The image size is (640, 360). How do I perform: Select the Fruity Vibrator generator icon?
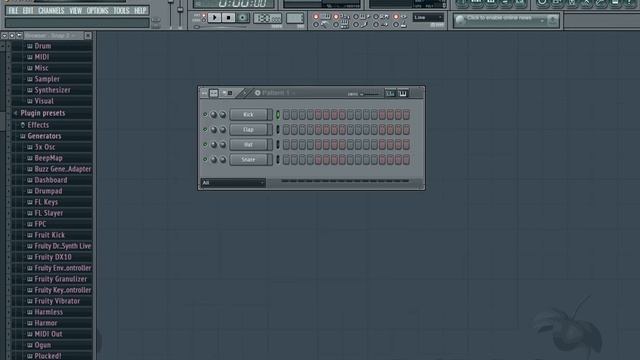30,301
